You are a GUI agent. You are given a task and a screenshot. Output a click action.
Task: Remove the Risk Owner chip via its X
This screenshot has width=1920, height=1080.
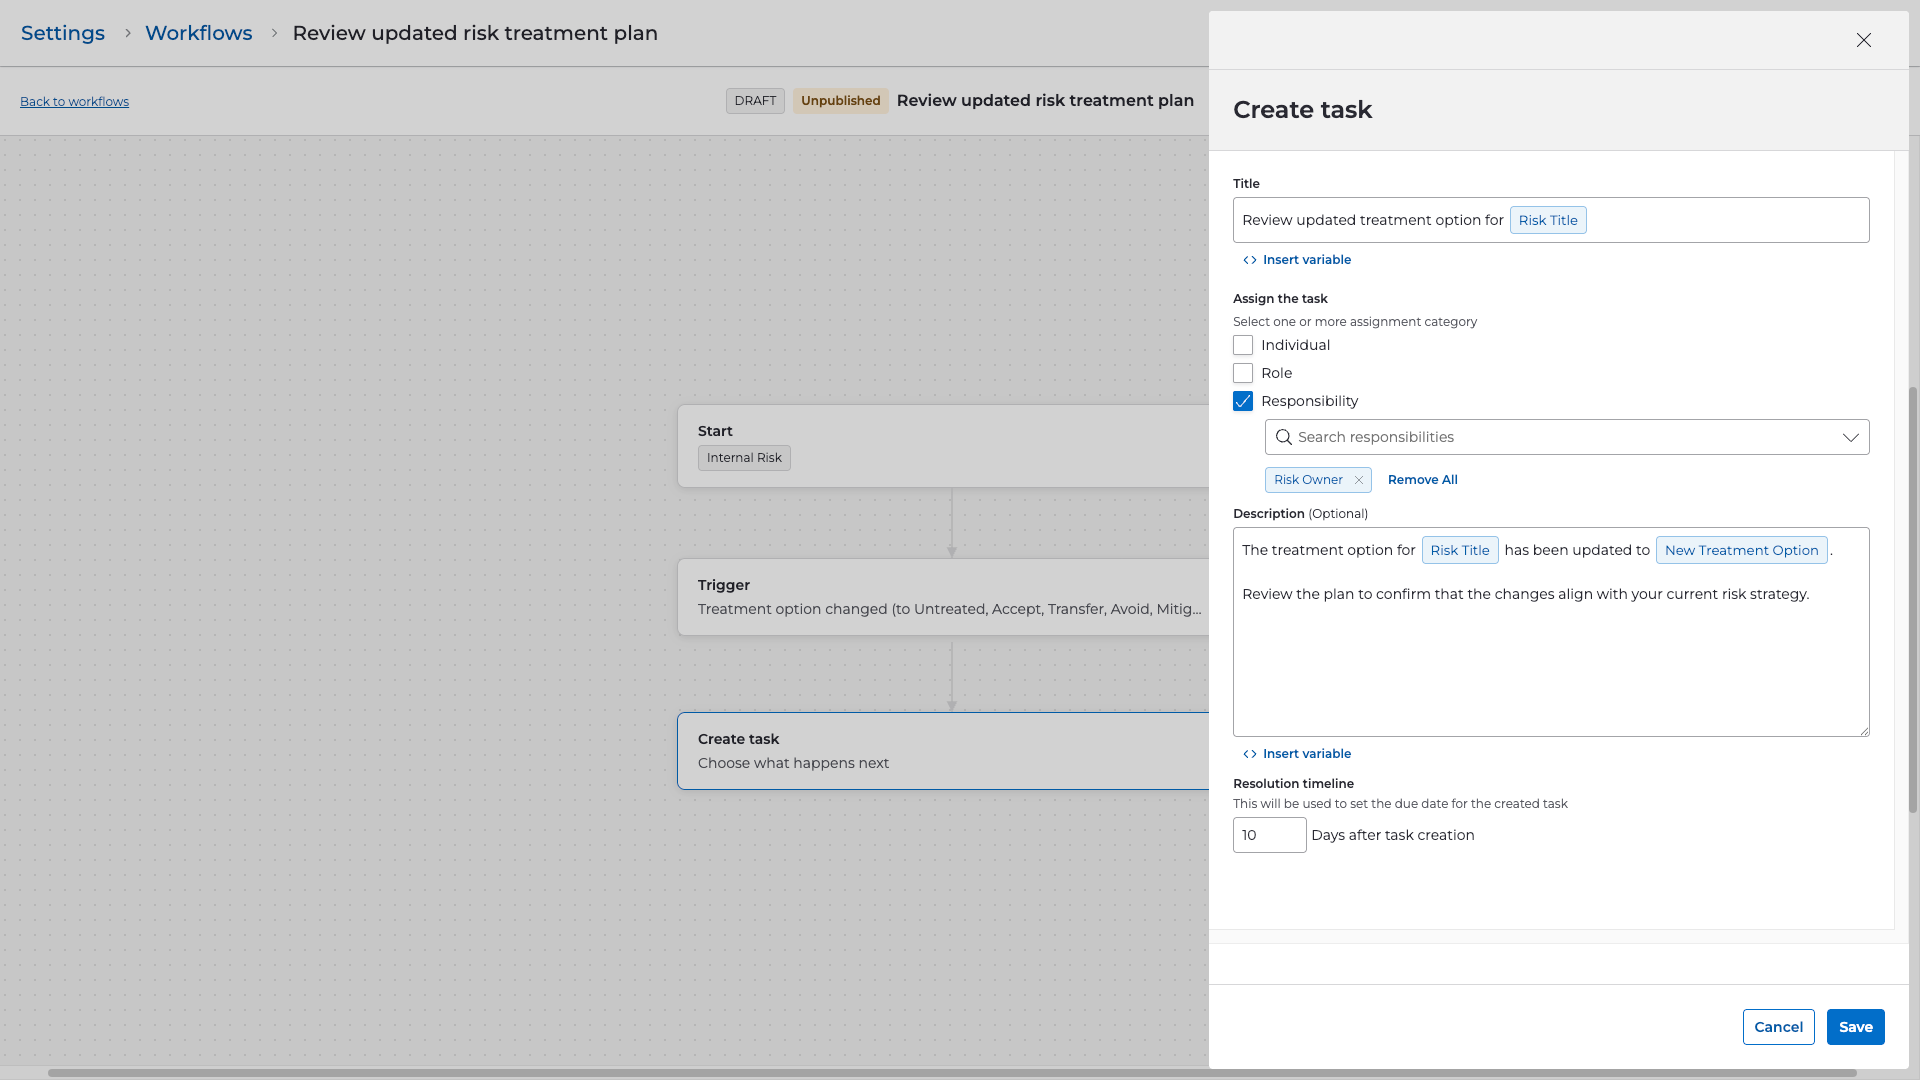click(x=1359, y=480)
